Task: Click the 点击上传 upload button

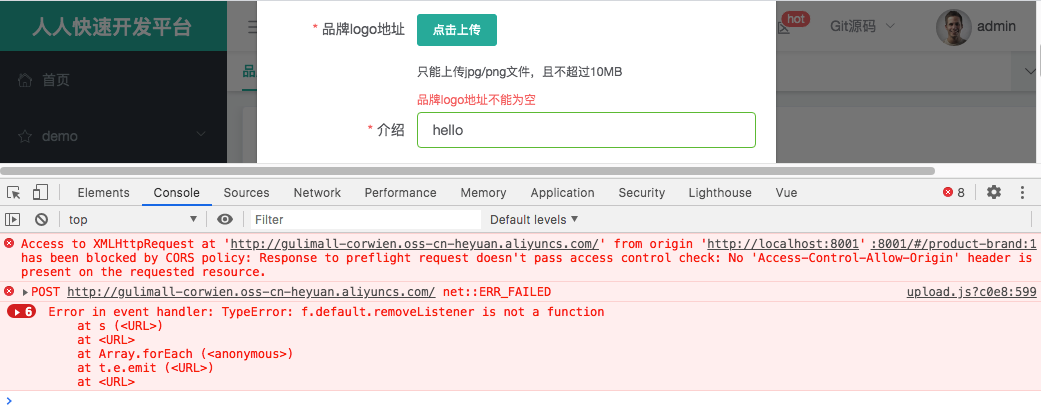Action: click(457, 30)
